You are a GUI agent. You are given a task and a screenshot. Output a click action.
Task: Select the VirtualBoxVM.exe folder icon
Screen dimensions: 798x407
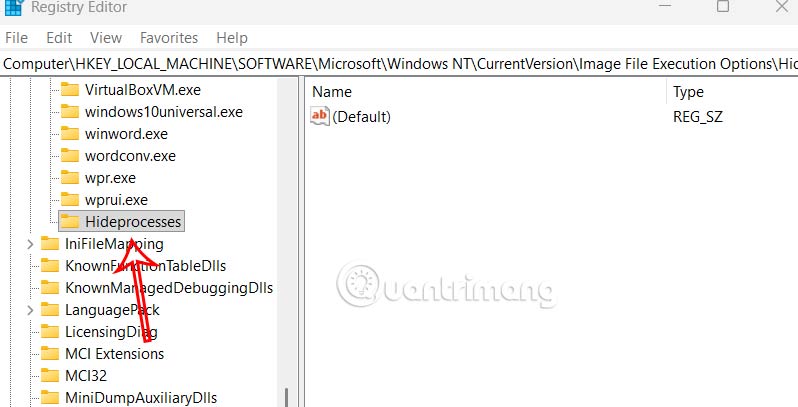pyautogui.click(x=70, y=90)
